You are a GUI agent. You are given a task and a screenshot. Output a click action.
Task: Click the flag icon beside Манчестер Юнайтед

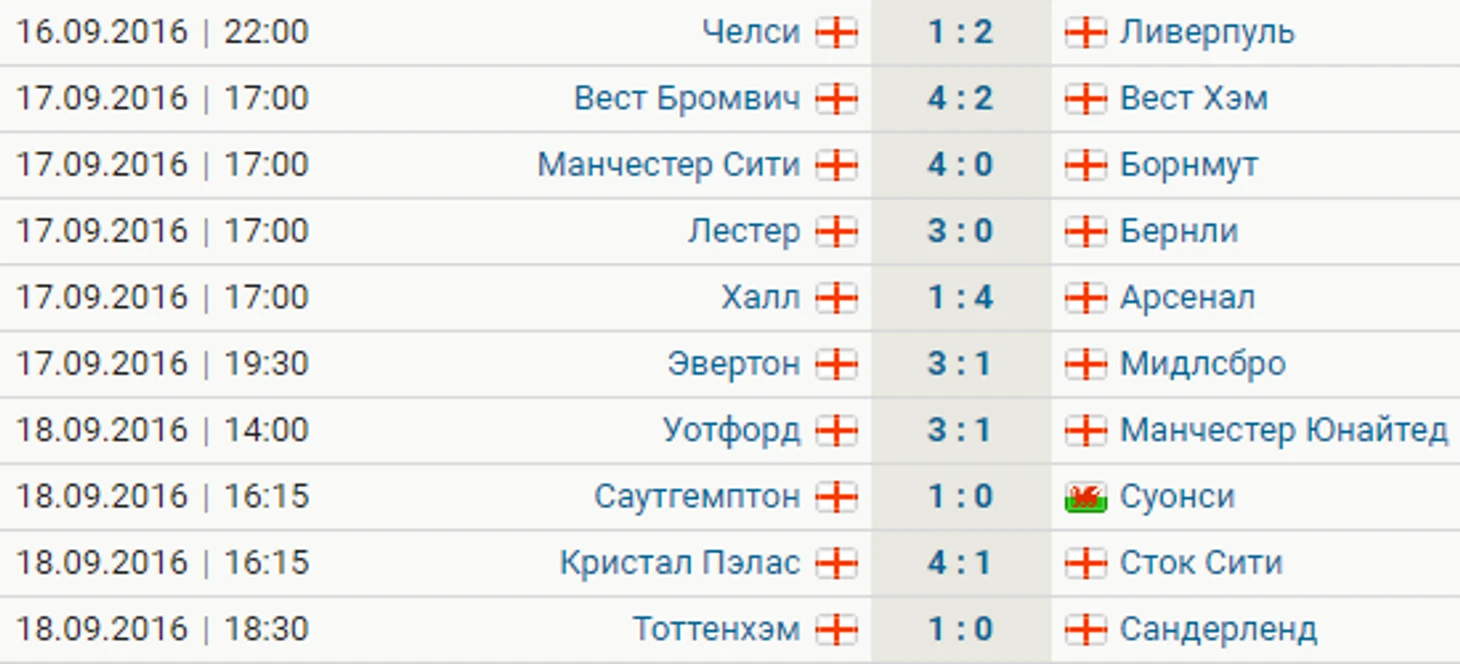[1086, 430]
